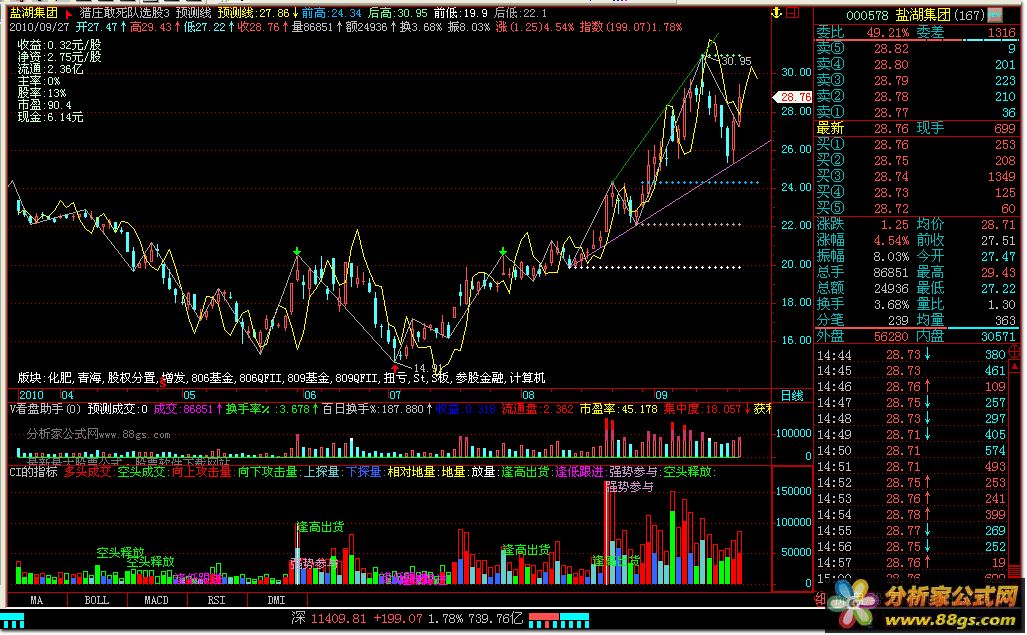
Task: Click the 30.95 high price label on the chart
Action: tap(736, 62)
